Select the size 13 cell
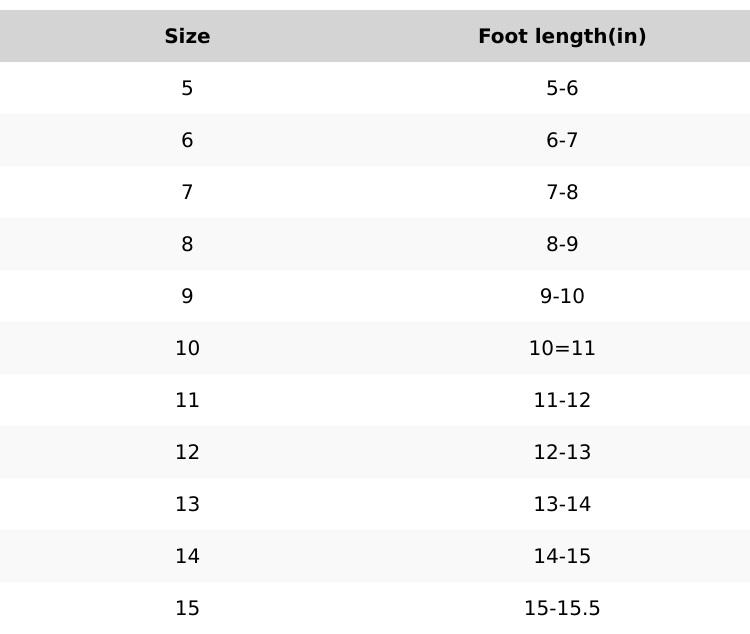Viewport: 750px width, 634px height. tap(187, 505)
